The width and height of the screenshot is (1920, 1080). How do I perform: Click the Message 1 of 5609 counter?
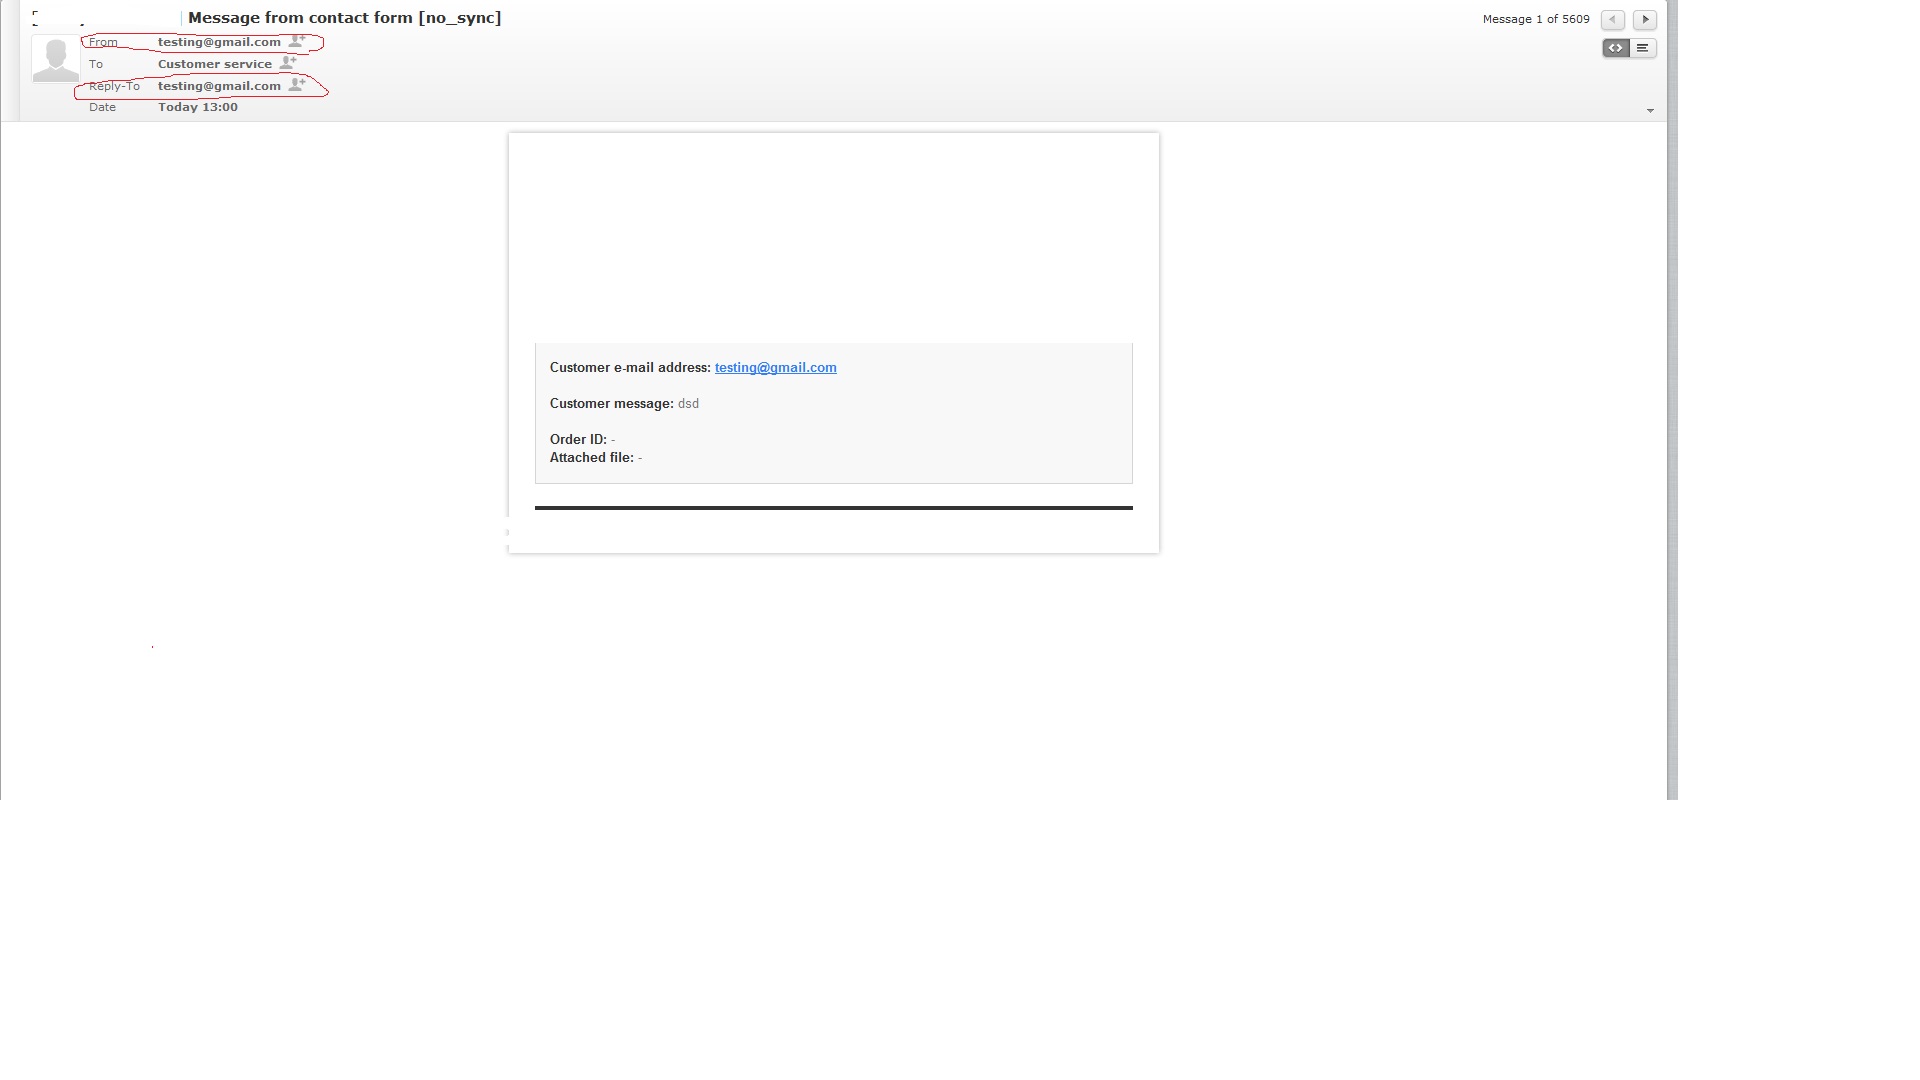coord(1535,20)
